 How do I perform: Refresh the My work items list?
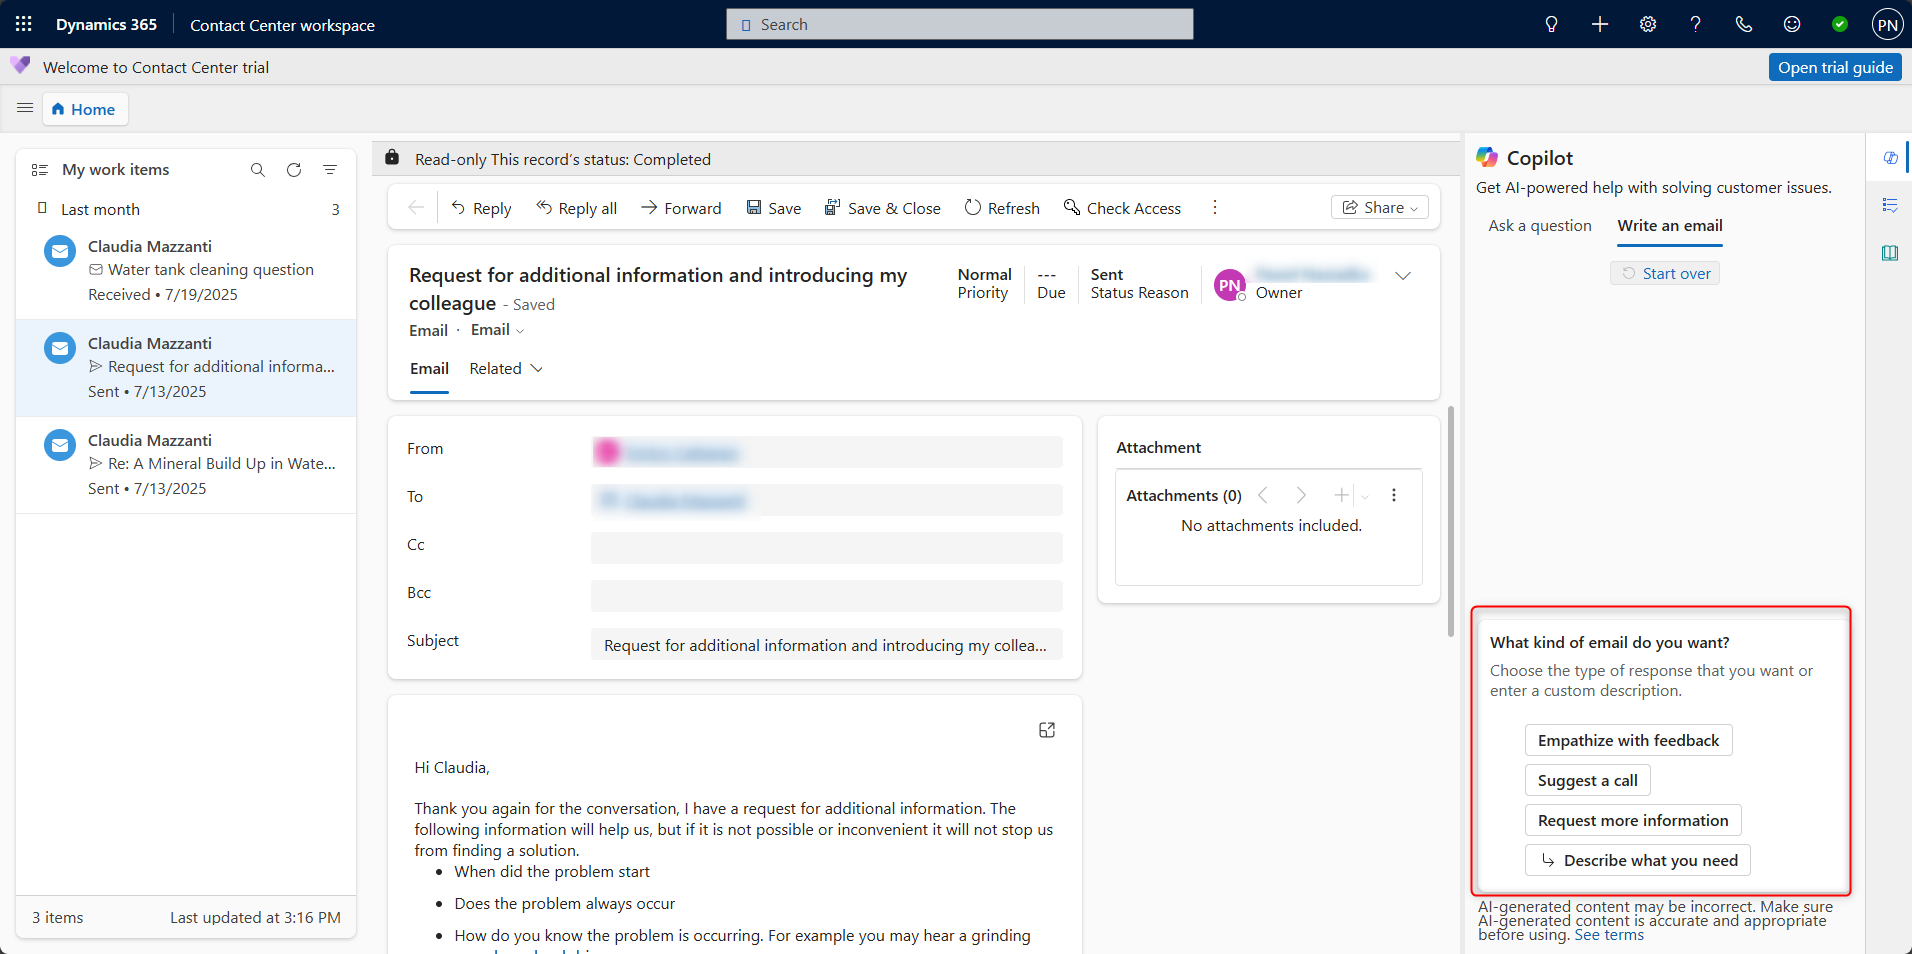294,170
